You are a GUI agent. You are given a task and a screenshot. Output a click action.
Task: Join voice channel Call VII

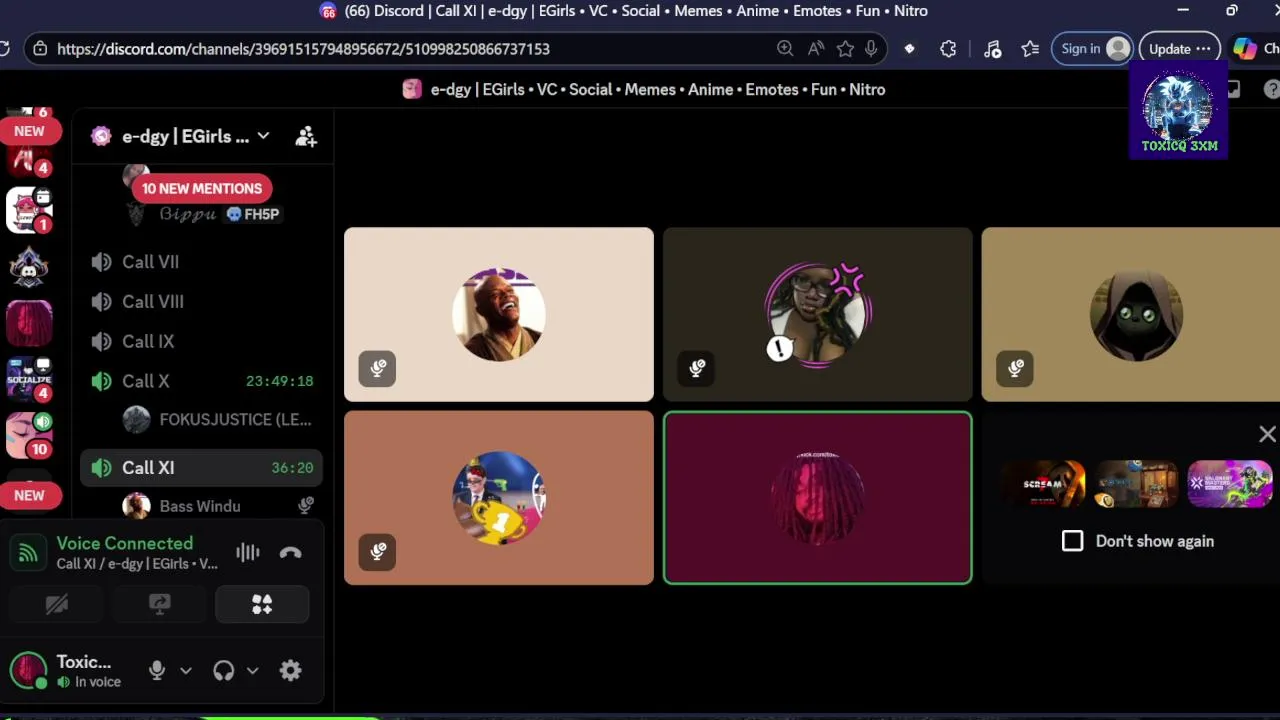201,262
